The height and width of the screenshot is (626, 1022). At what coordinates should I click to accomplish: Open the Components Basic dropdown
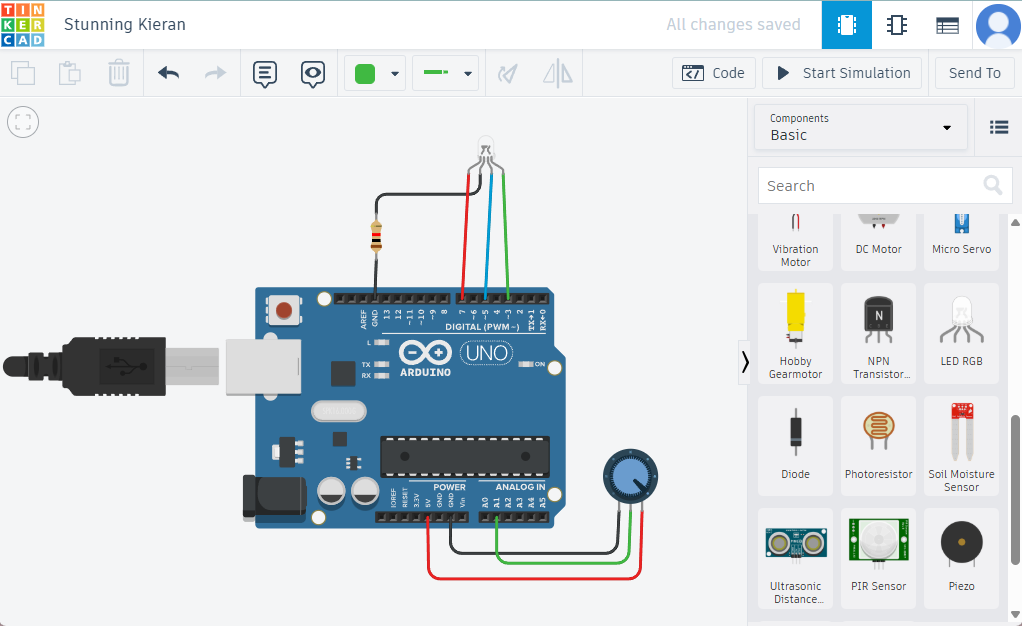(860, 127)
